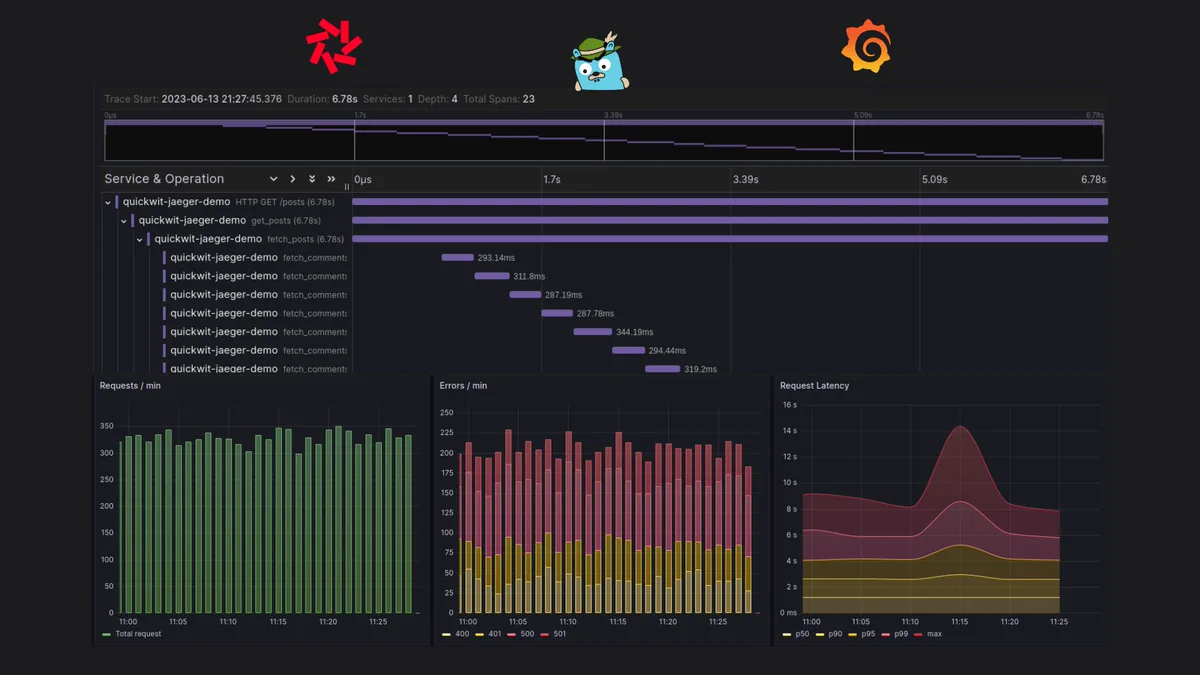
Task: Click the column divider handle beside 0μs
Action: coord(347,186)
